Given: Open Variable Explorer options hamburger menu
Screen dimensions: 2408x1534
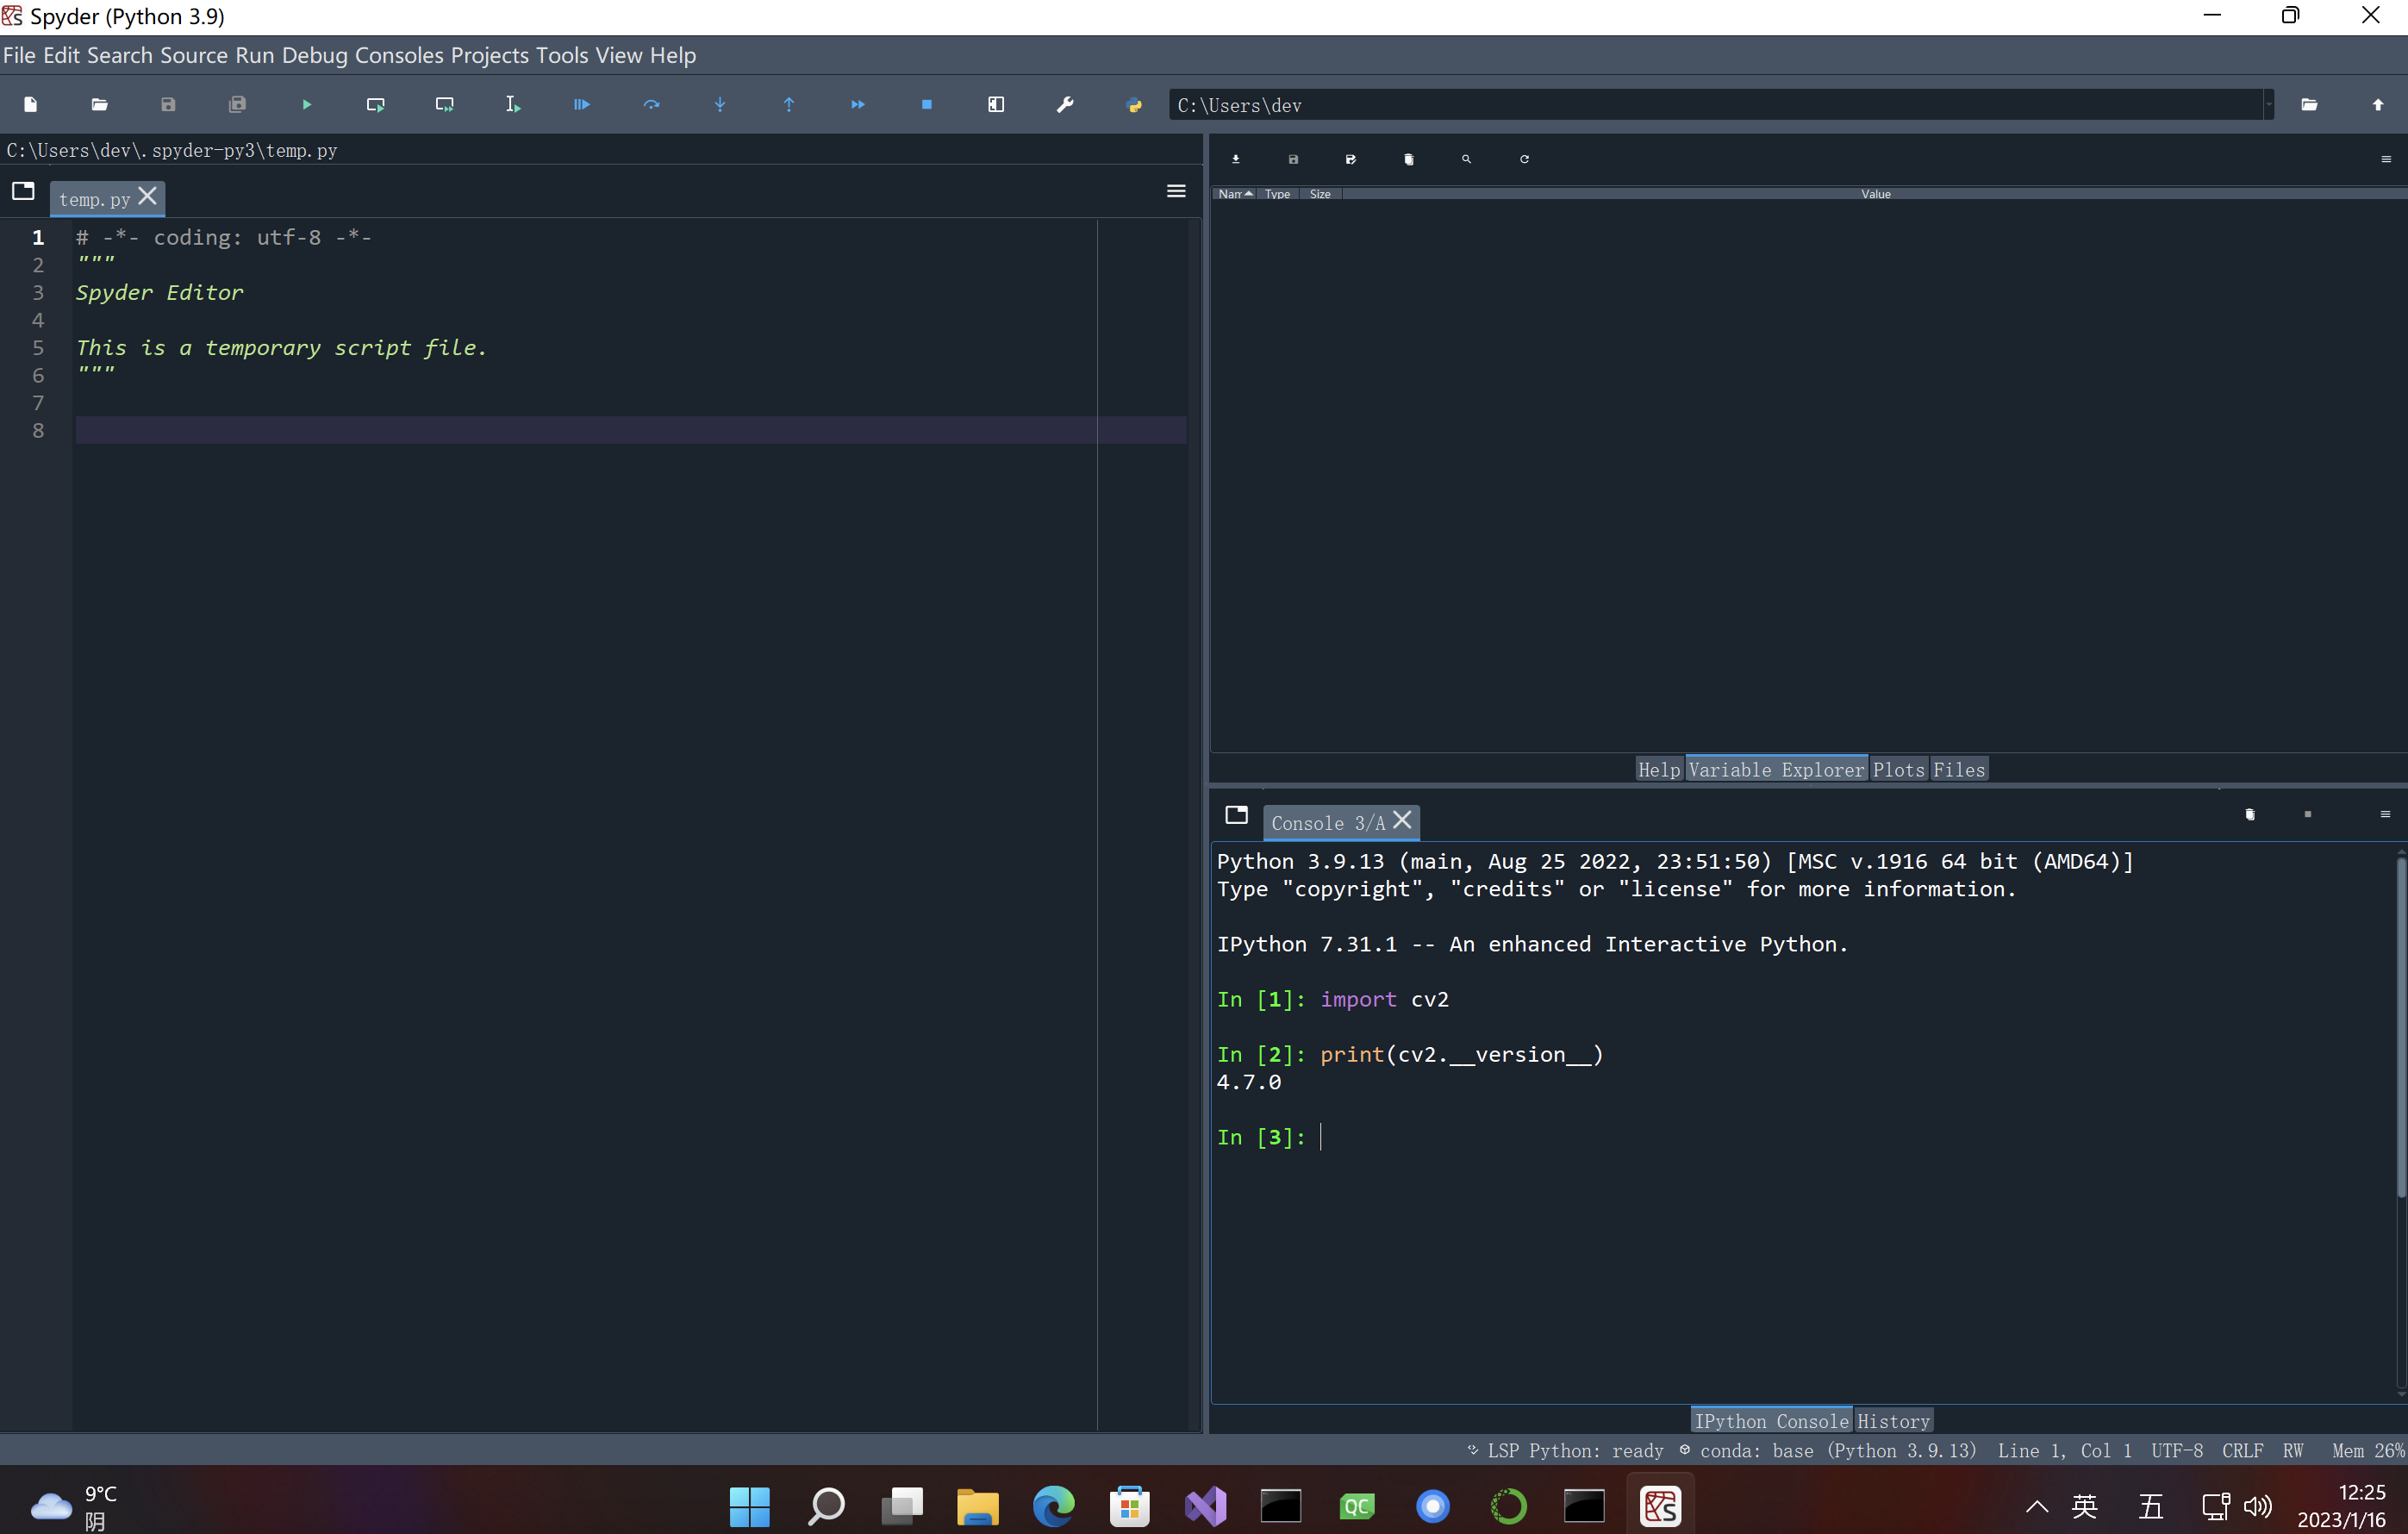Looking at the screenshot, I should pos(2386,160).
